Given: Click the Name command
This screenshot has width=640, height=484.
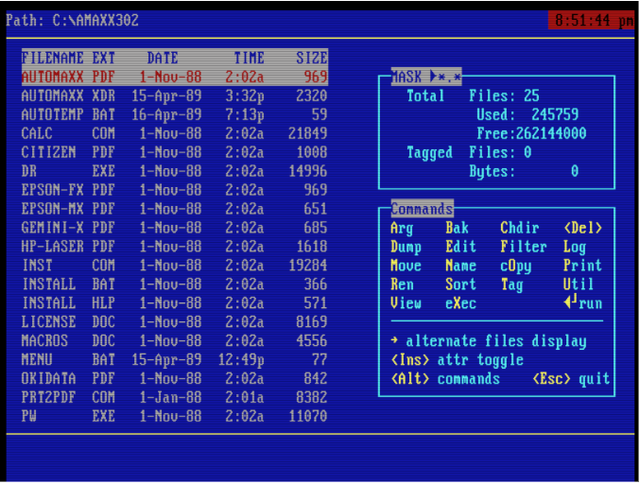Looking at the screenshot, I should (460, 265).
